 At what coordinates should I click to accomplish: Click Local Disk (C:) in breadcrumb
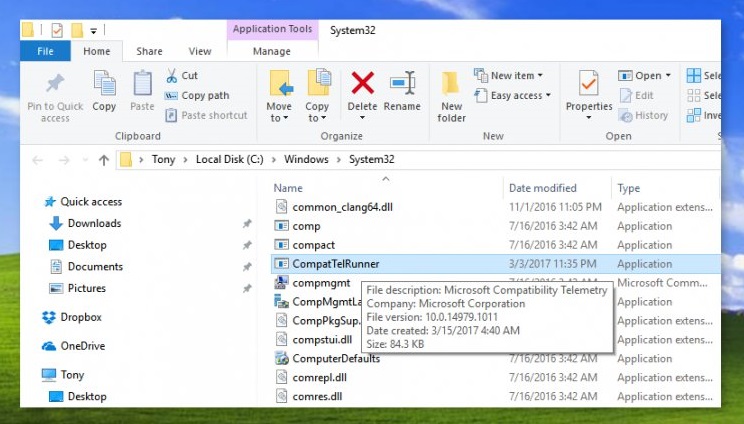tap(230, 159)
